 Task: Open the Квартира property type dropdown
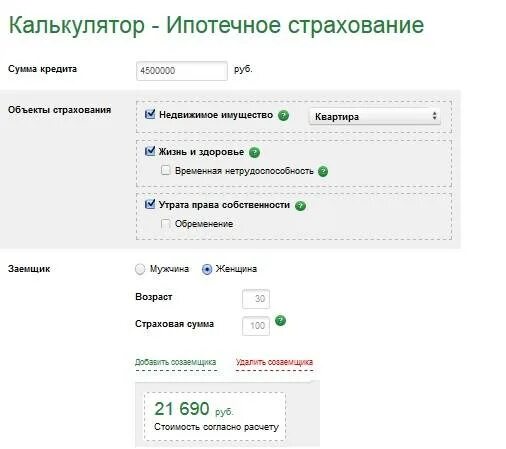(x=375, y=116)
